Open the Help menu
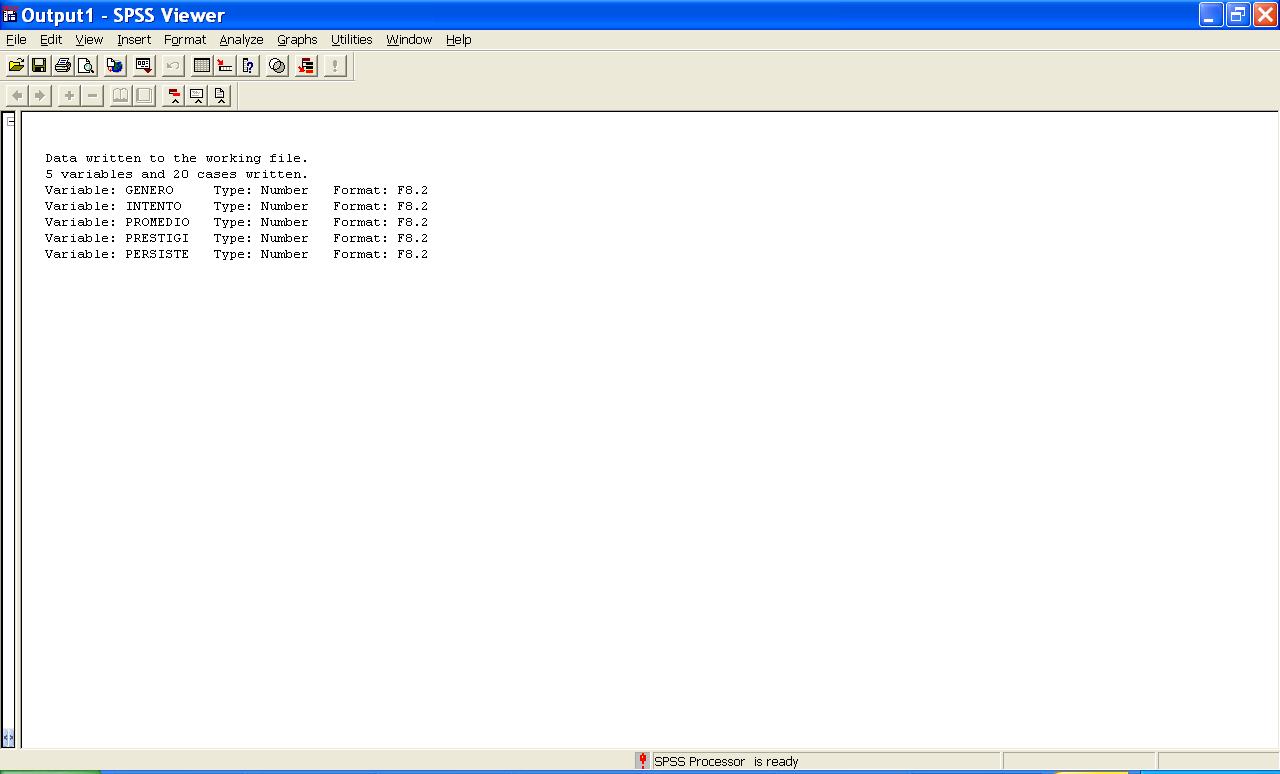This screenshot has height=774, width=1280. [459, 40]
